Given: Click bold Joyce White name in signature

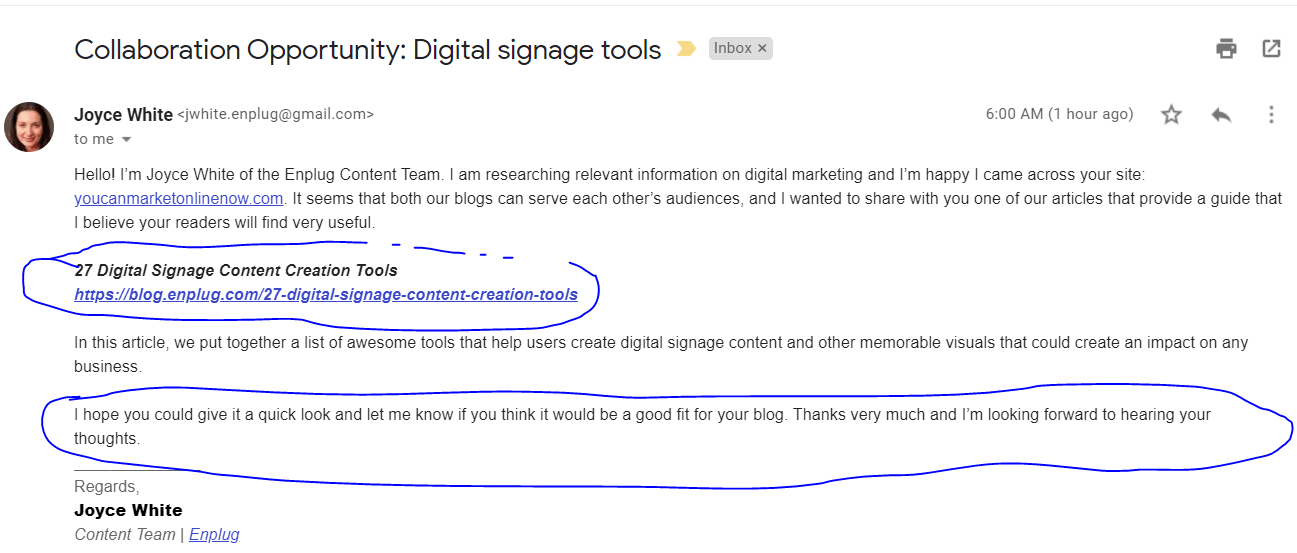Looking at the screenshot, I should (128, 510).
